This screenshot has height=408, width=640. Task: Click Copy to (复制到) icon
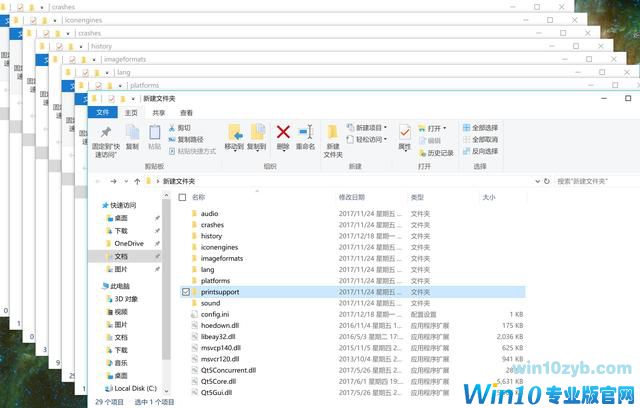[257, 132]
